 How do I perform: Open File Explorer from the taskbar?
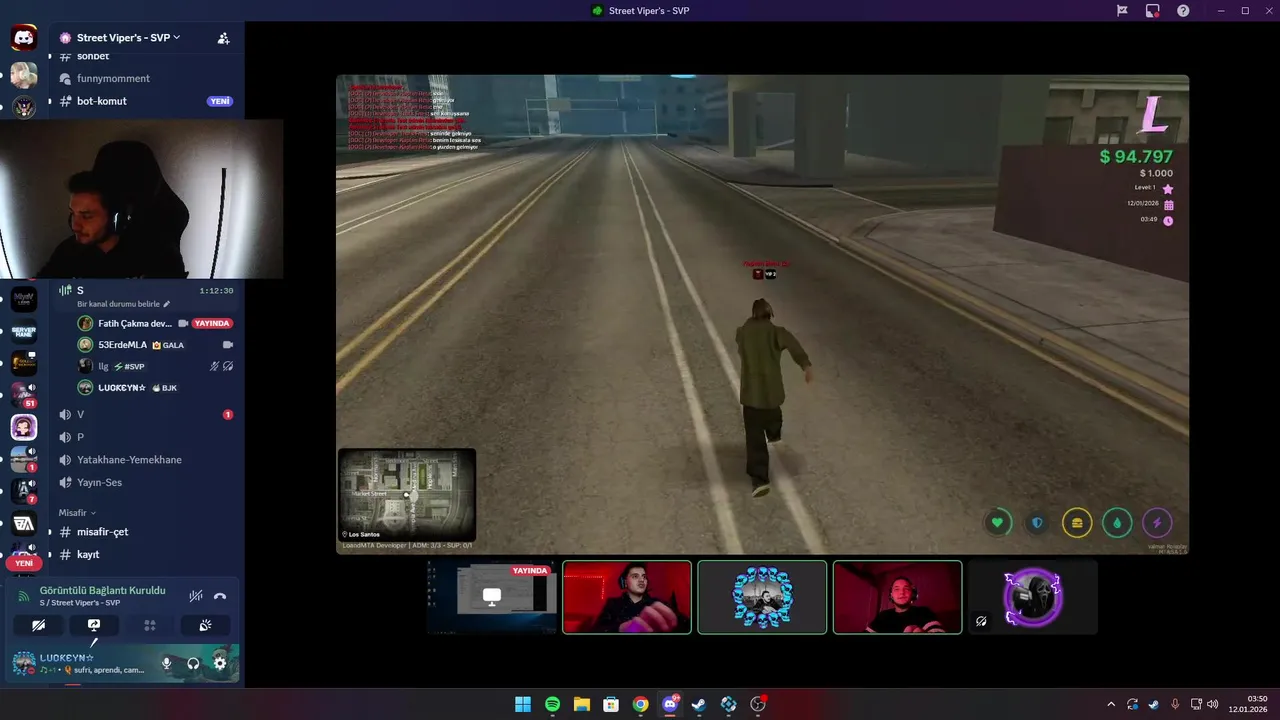coord(581,704)
